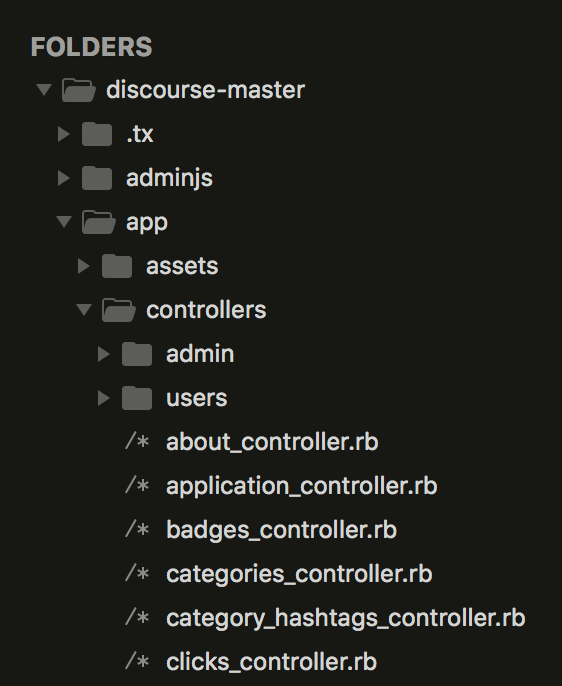This screenshot has width=562, height=686.
Task: Click file-type icon beside about_controller.rb
Action: (x=137, y=441)
